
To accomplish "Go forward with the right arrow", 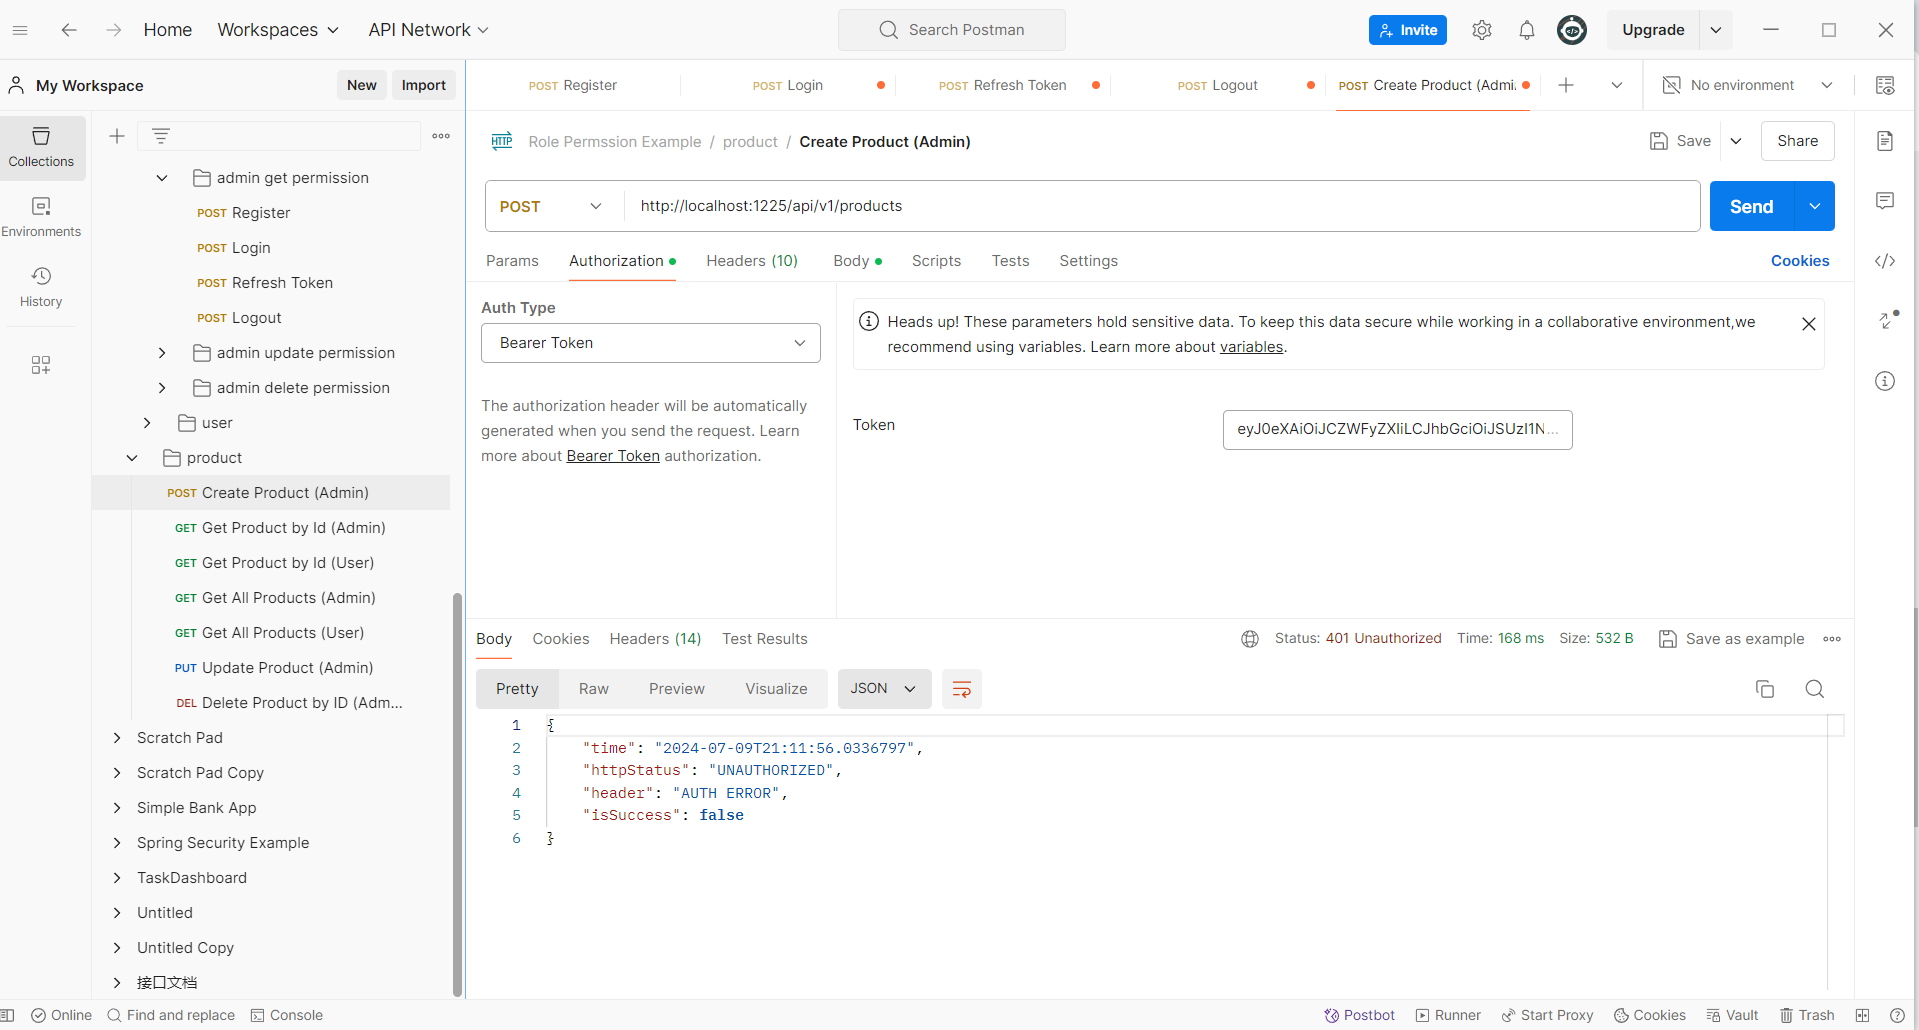I will coord(114,30).
